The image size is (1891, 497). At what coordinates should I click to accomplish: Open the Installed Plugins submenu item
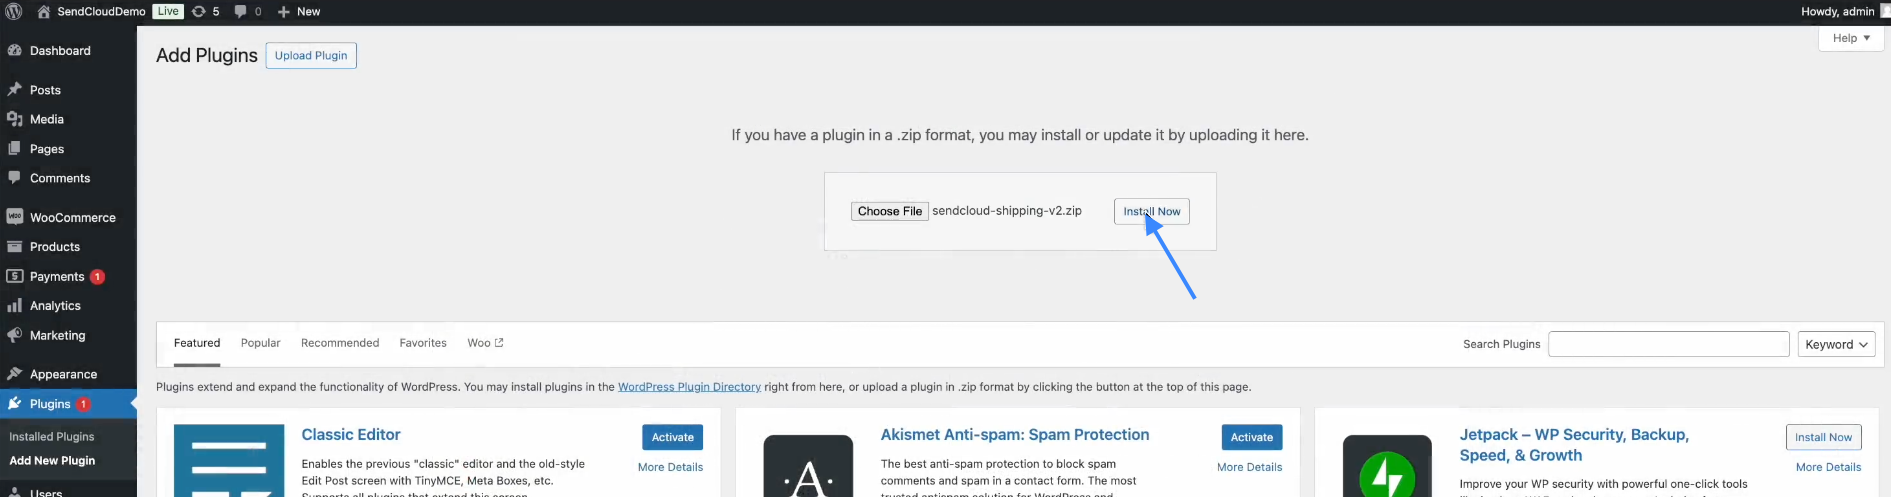tap(52, 437)
